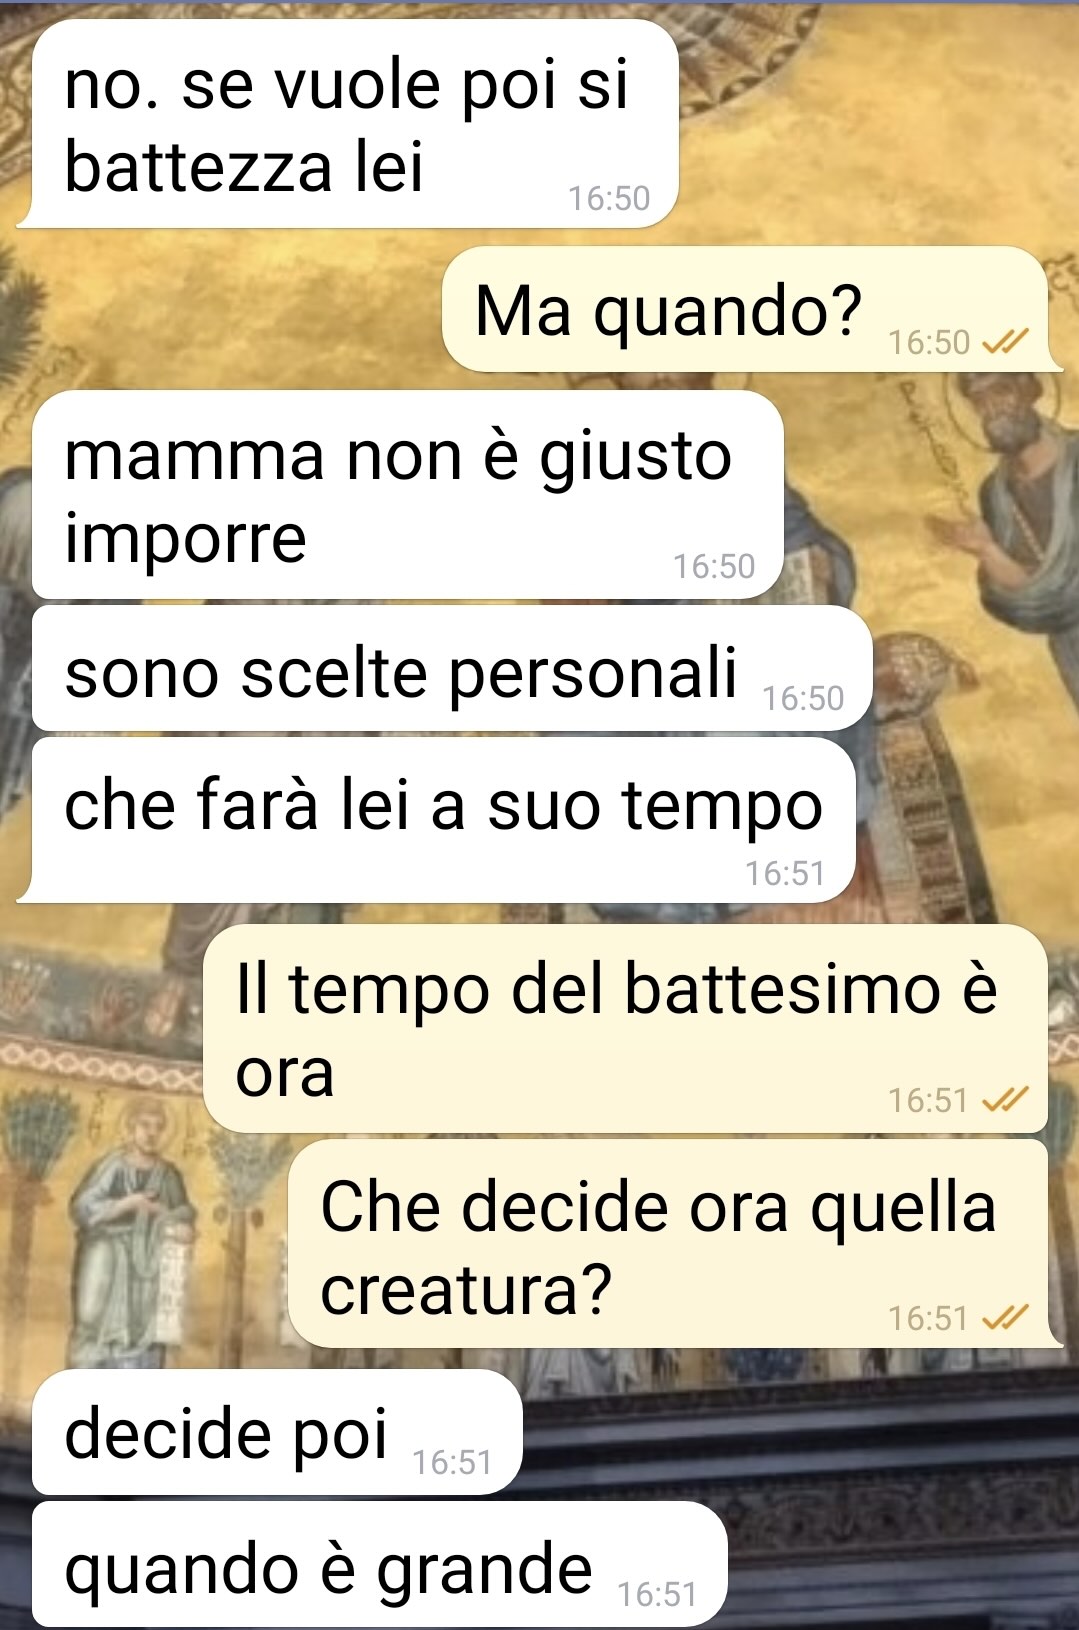Image resolution: width=1079 pixels, height=1630 pixels.
Task: Tap the 16:50 timestamp under 'imporre'
Action: click(x=714, y=567)
